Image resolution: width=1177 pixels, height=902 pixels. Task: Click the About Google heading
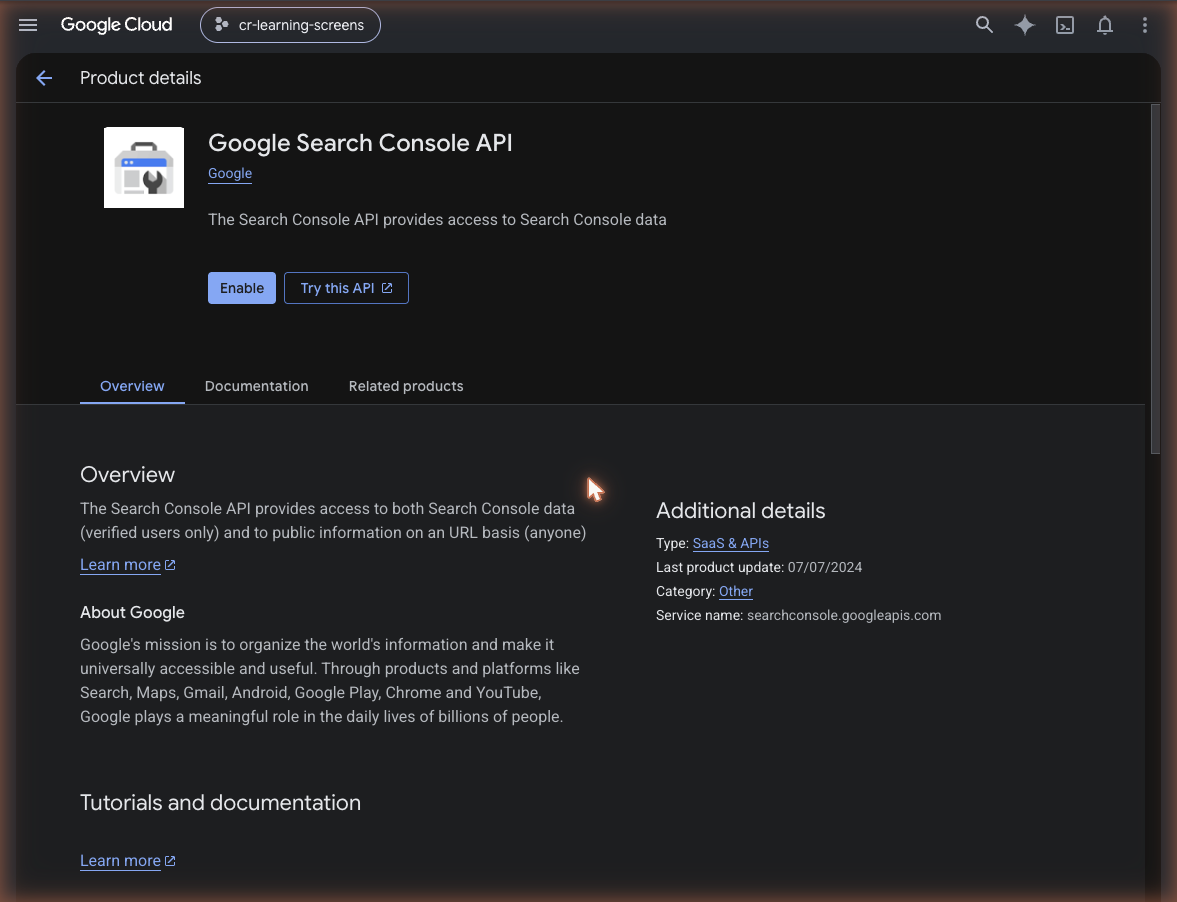132,612
